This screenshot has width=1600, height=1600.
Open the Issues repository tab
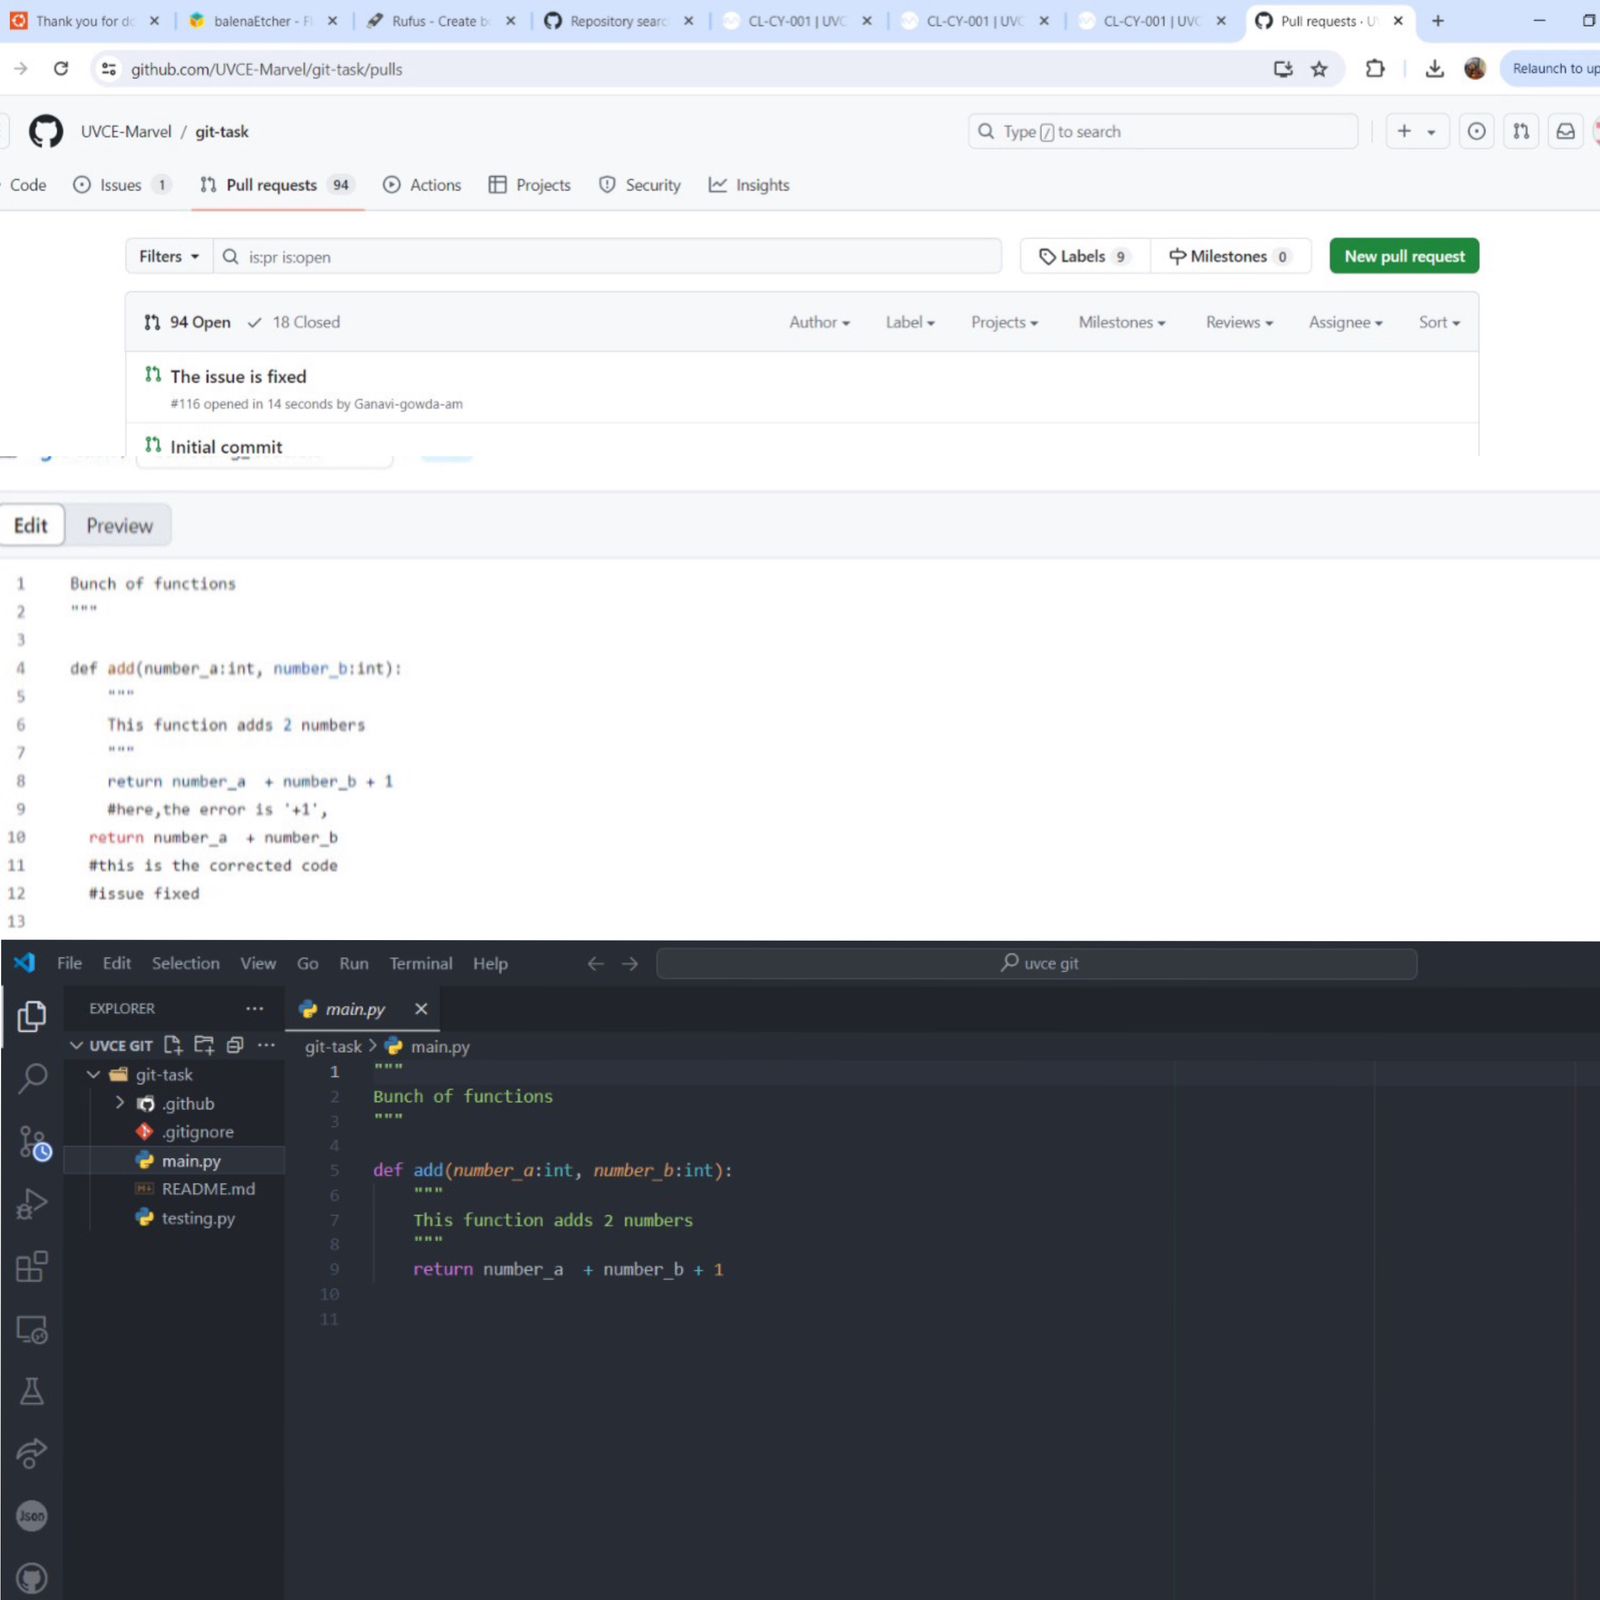[x=122, y=185]
